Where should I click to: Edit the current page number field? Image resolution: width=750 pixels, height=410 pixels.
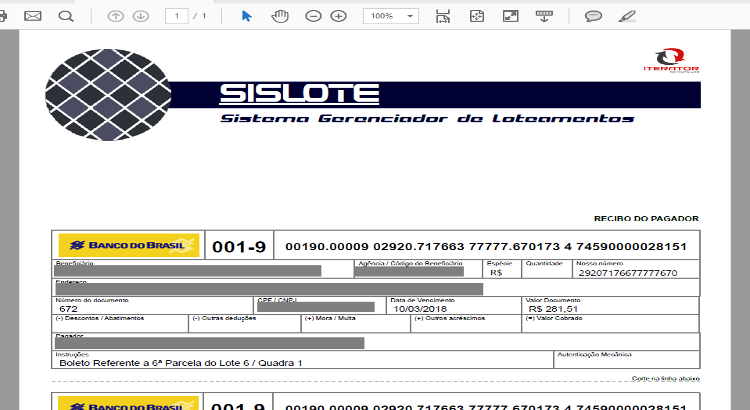(x=176, y=16)
